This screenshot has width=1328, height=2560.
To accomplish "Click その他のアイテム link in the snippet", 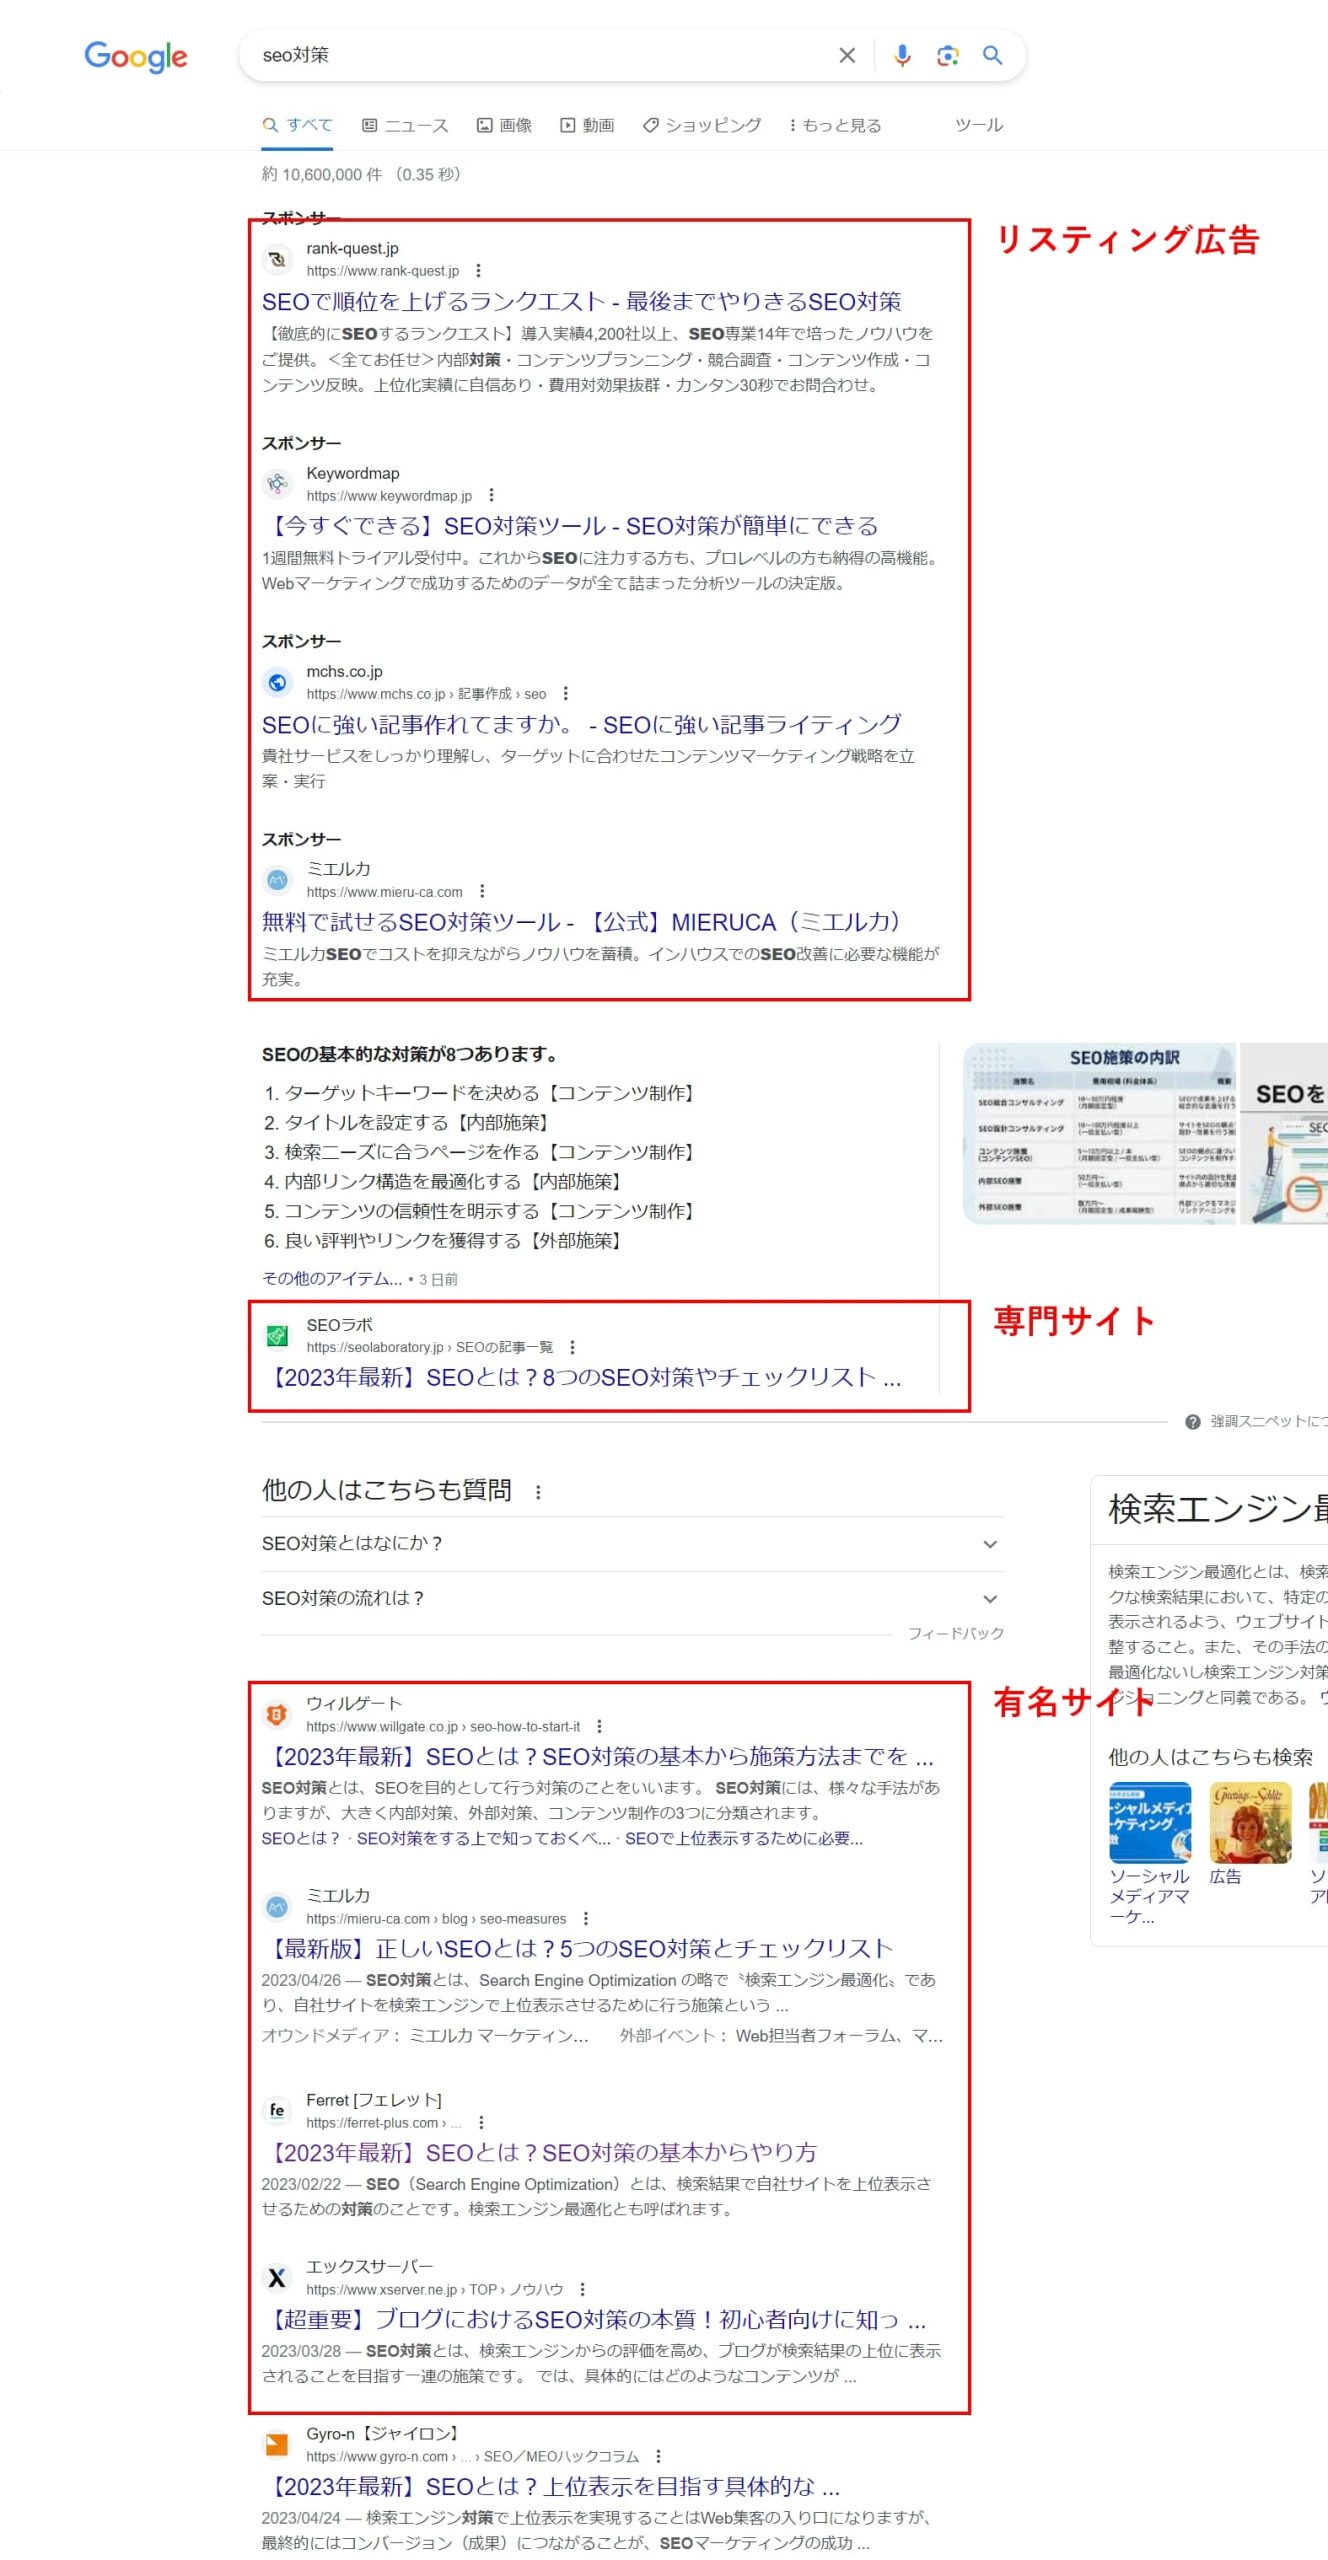I will (x=332, y=1279).
